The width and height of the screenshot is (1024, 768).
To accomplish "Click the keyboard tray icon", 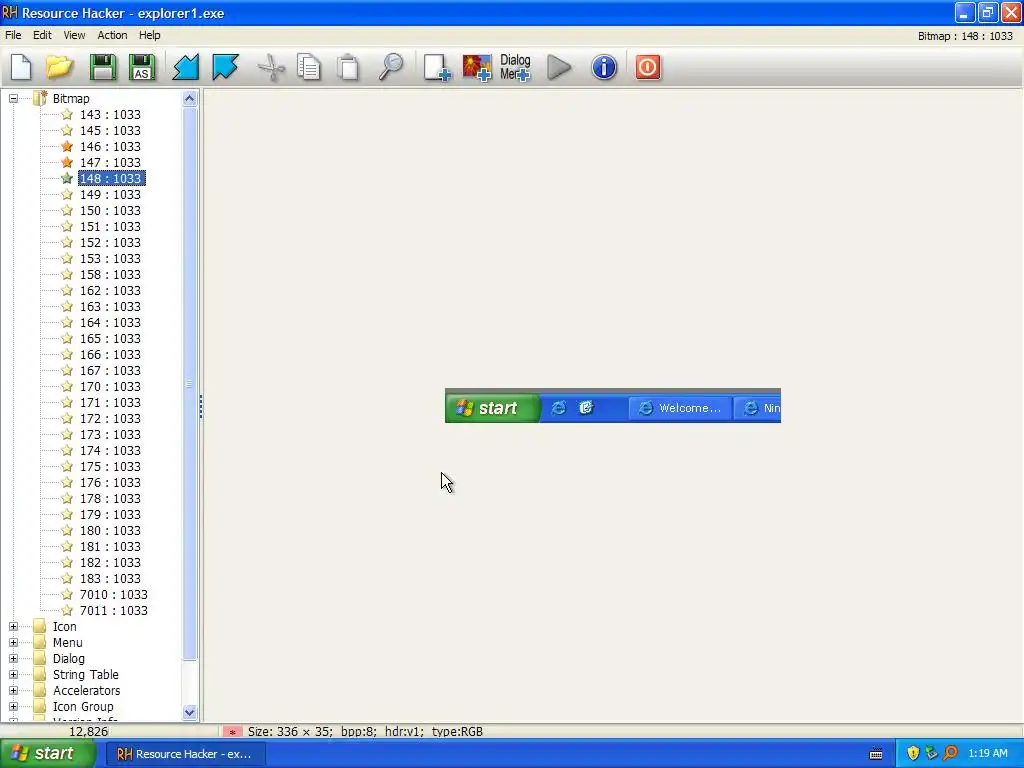I will tap(876, 754).
